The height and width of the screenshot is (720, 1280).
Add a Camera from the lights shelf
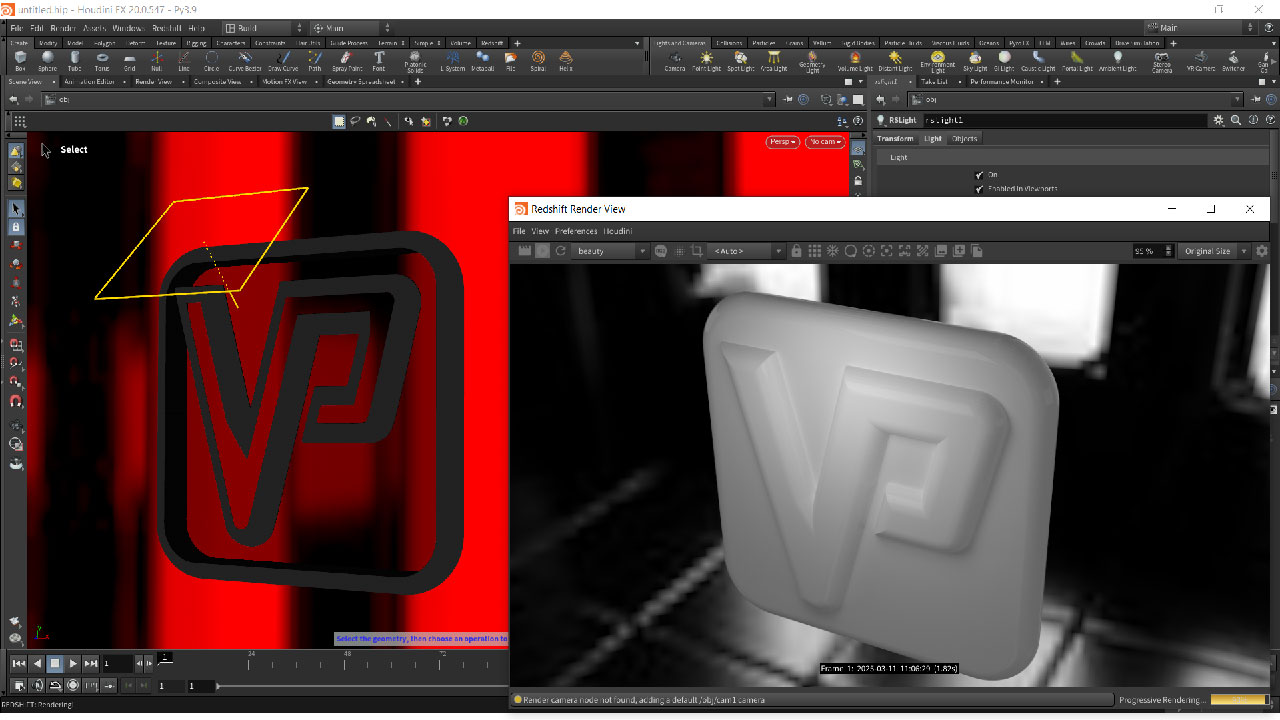(x=675, y=62)
